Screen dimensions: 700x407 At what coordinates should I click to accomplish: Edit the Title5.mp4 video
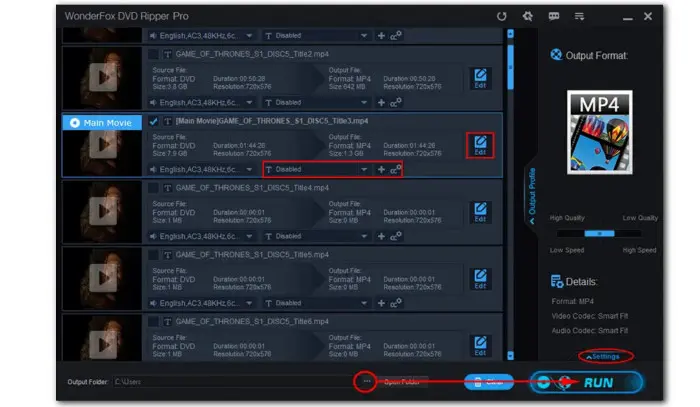pyautogui.click(x=480, y=279)
